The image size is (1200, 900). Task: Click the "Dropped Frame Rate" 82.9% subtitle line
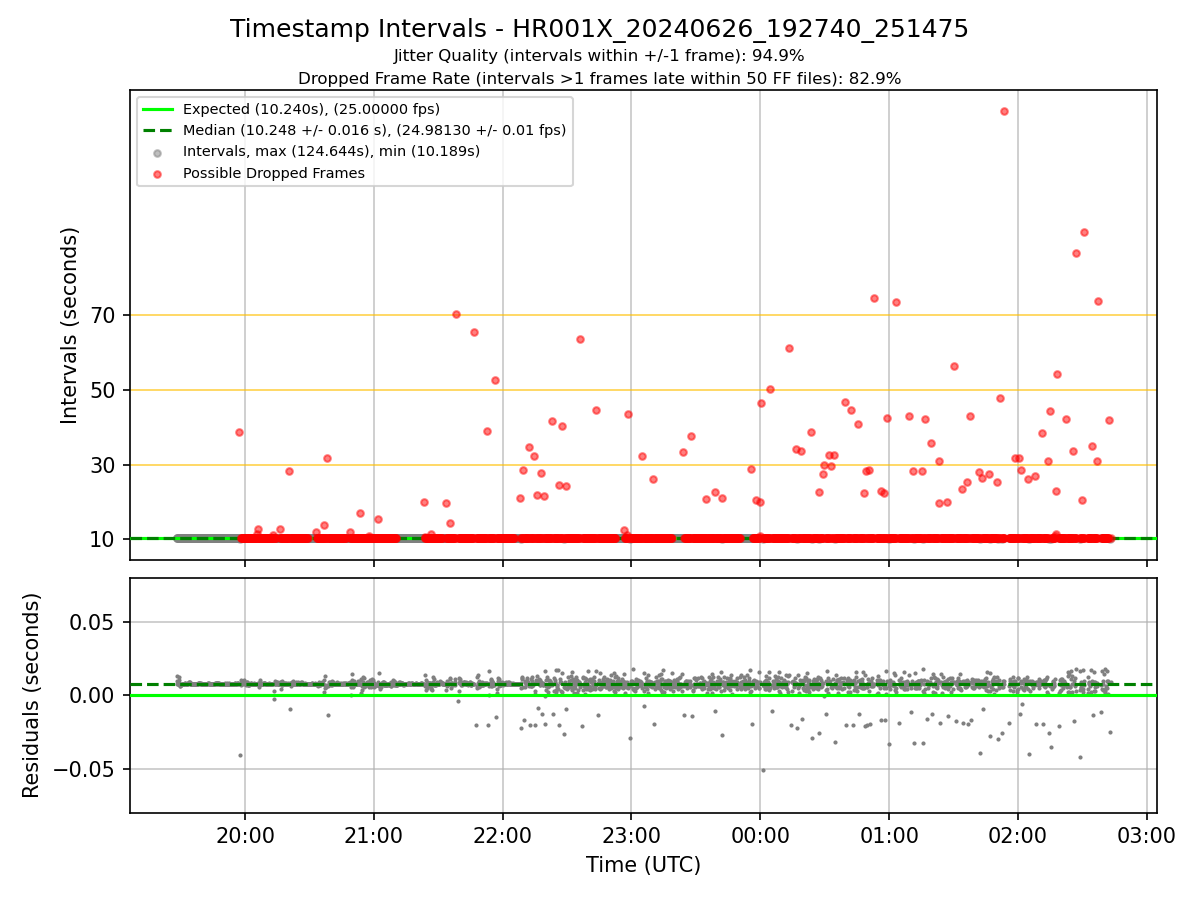[599, 78]
